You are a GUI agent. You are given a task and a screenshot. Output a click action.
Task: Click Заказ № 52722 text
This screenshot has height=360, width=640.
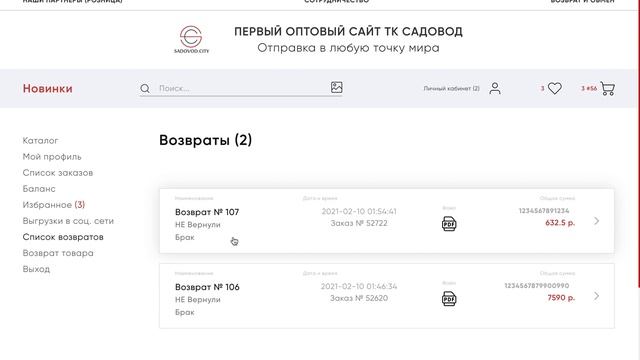(359, 223)
